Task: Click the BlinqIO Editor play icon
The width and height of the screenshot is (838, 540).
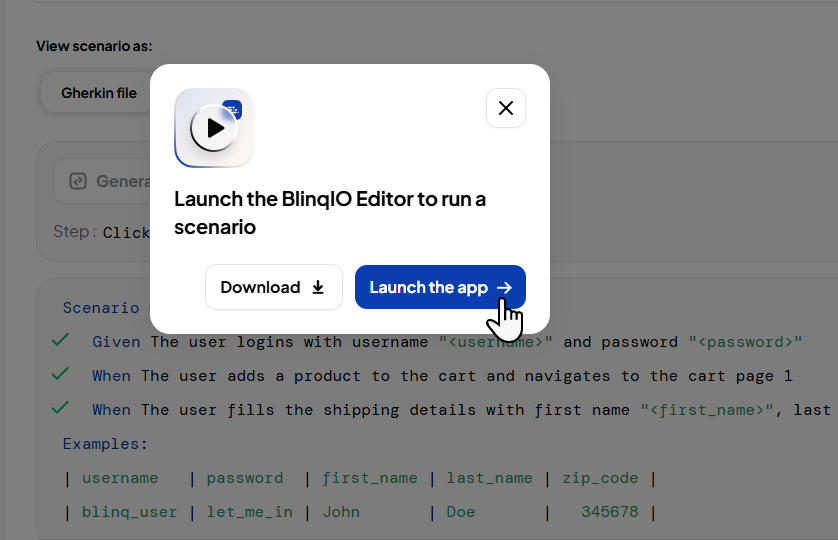Action: 214,128
